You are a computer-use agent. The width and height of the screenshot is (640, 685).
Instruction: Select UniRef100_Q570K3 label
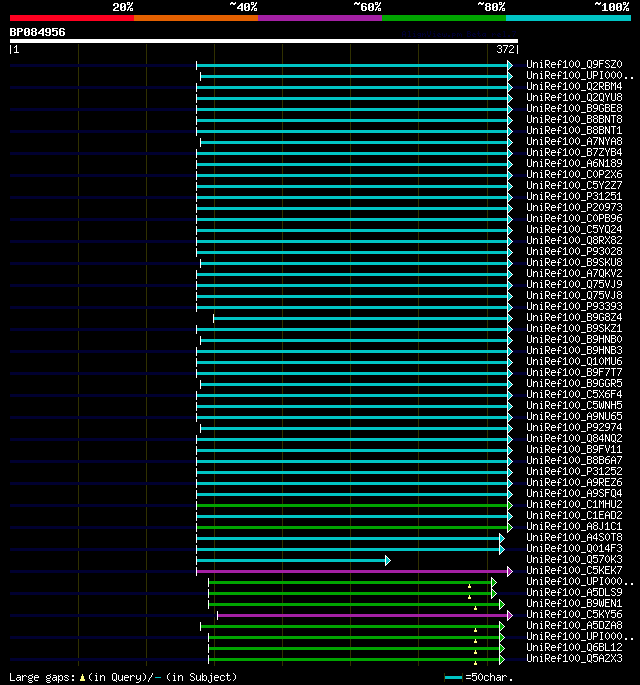(574, 559)
